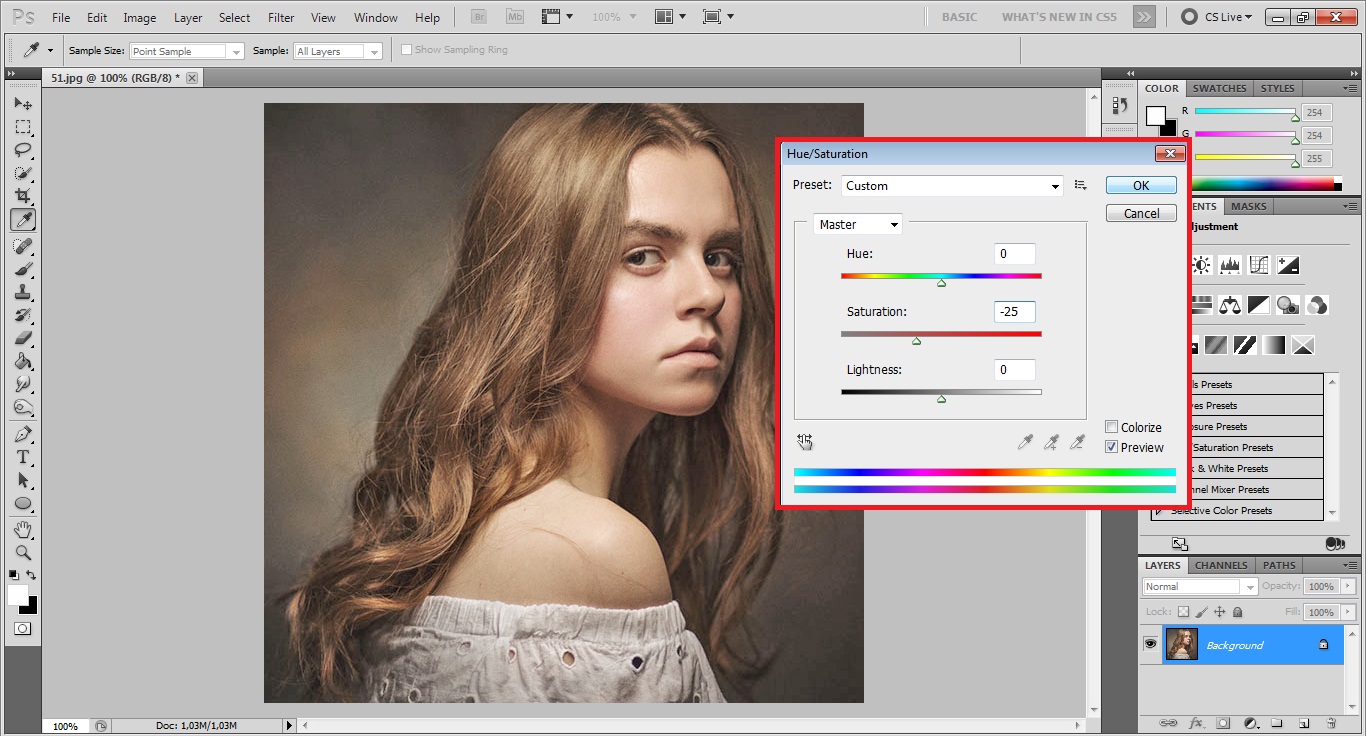The height and width of the screenshot is (736, 1366).
Task: Open the Preset dropdown showing Custom
Action: click(951, 186)
